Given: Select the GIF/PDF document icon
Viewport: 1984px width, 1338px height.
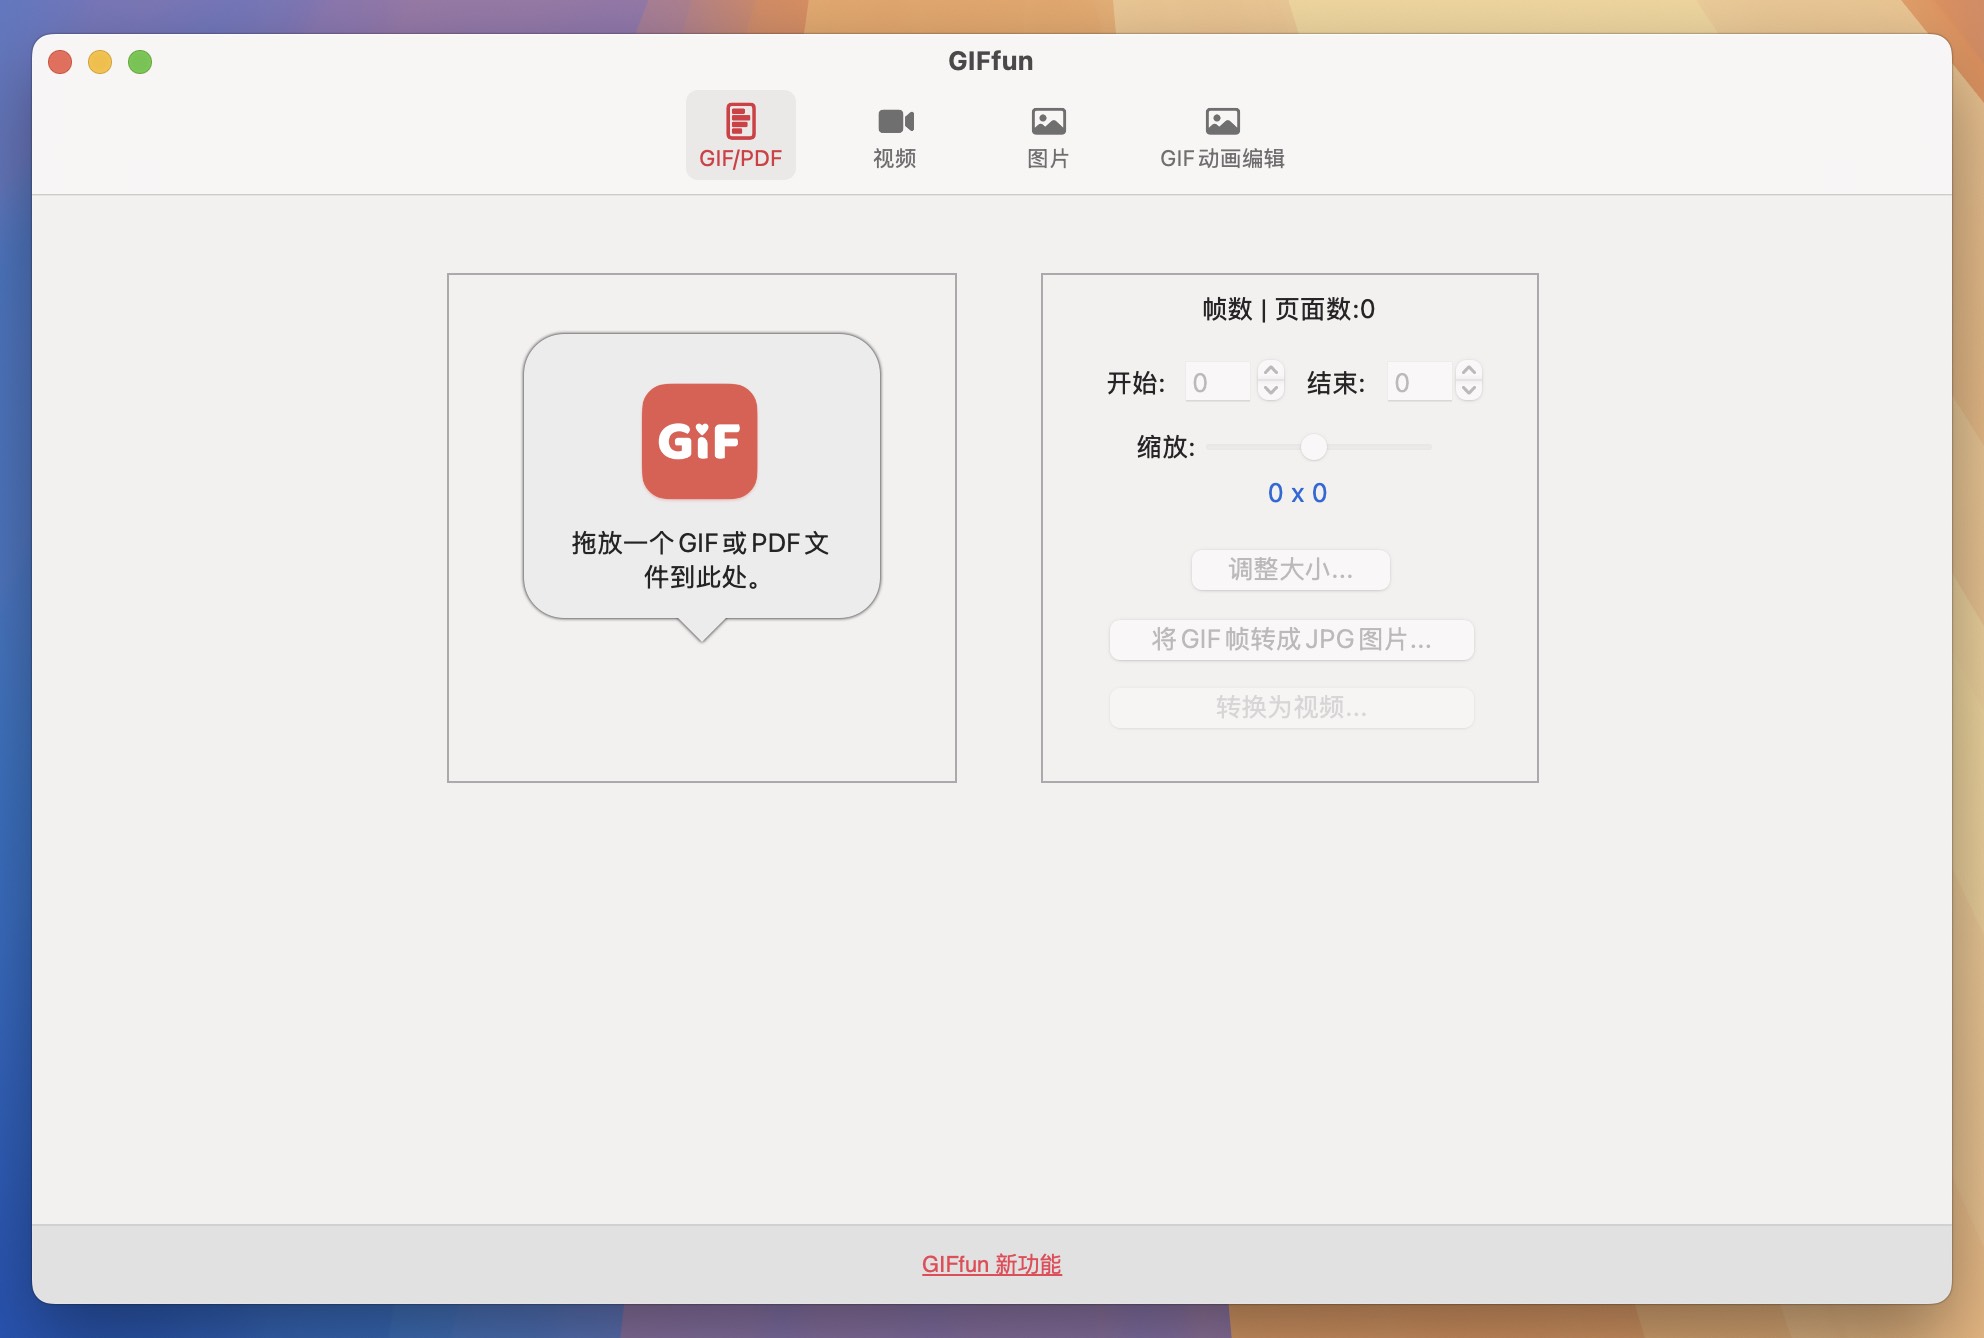Looking at the screenshot, I should click(x=740, y=120).
